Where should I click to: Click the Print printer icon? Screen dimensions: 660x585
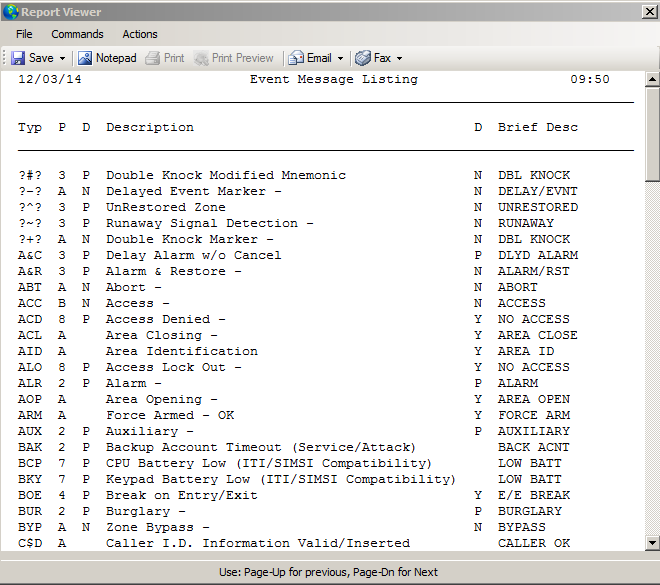pyautogui.click(x=152, y=58)
